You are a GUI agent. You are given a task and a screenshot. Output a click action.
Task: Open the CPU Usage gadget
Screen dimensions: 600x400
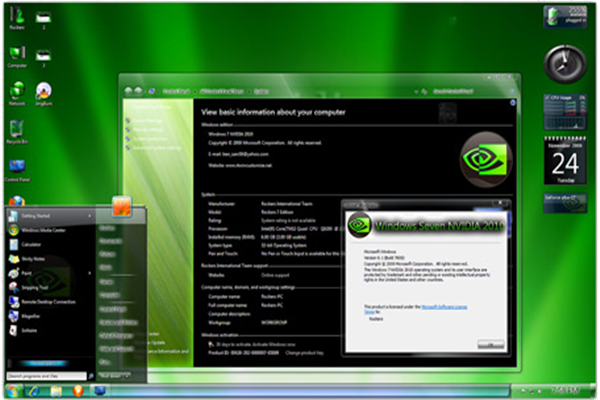565,112
